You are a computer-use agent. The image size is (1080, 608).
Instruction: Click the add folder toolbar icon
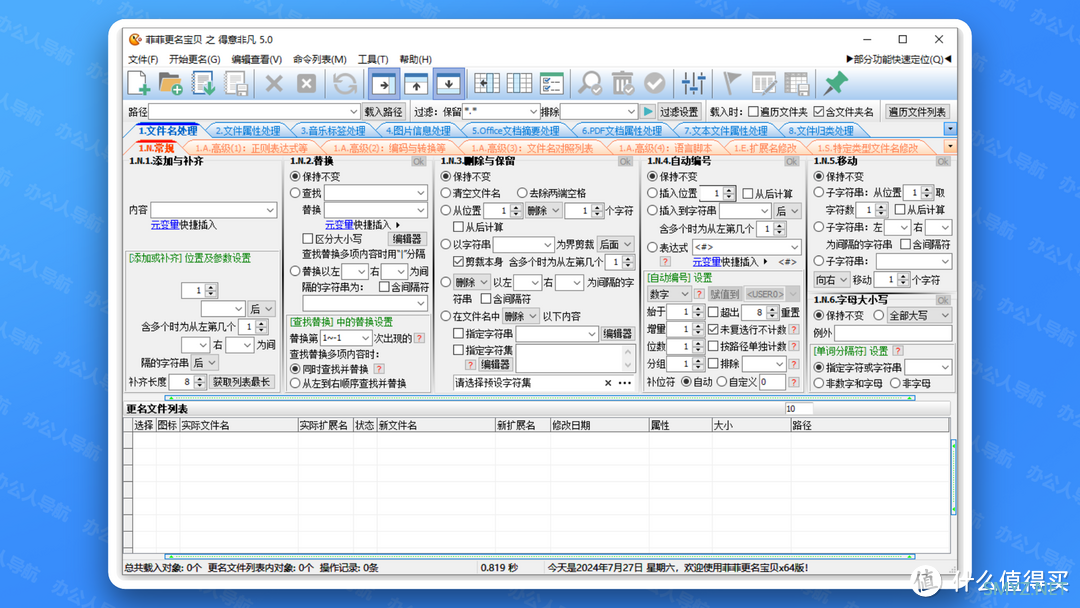click(x=171, y=83)
